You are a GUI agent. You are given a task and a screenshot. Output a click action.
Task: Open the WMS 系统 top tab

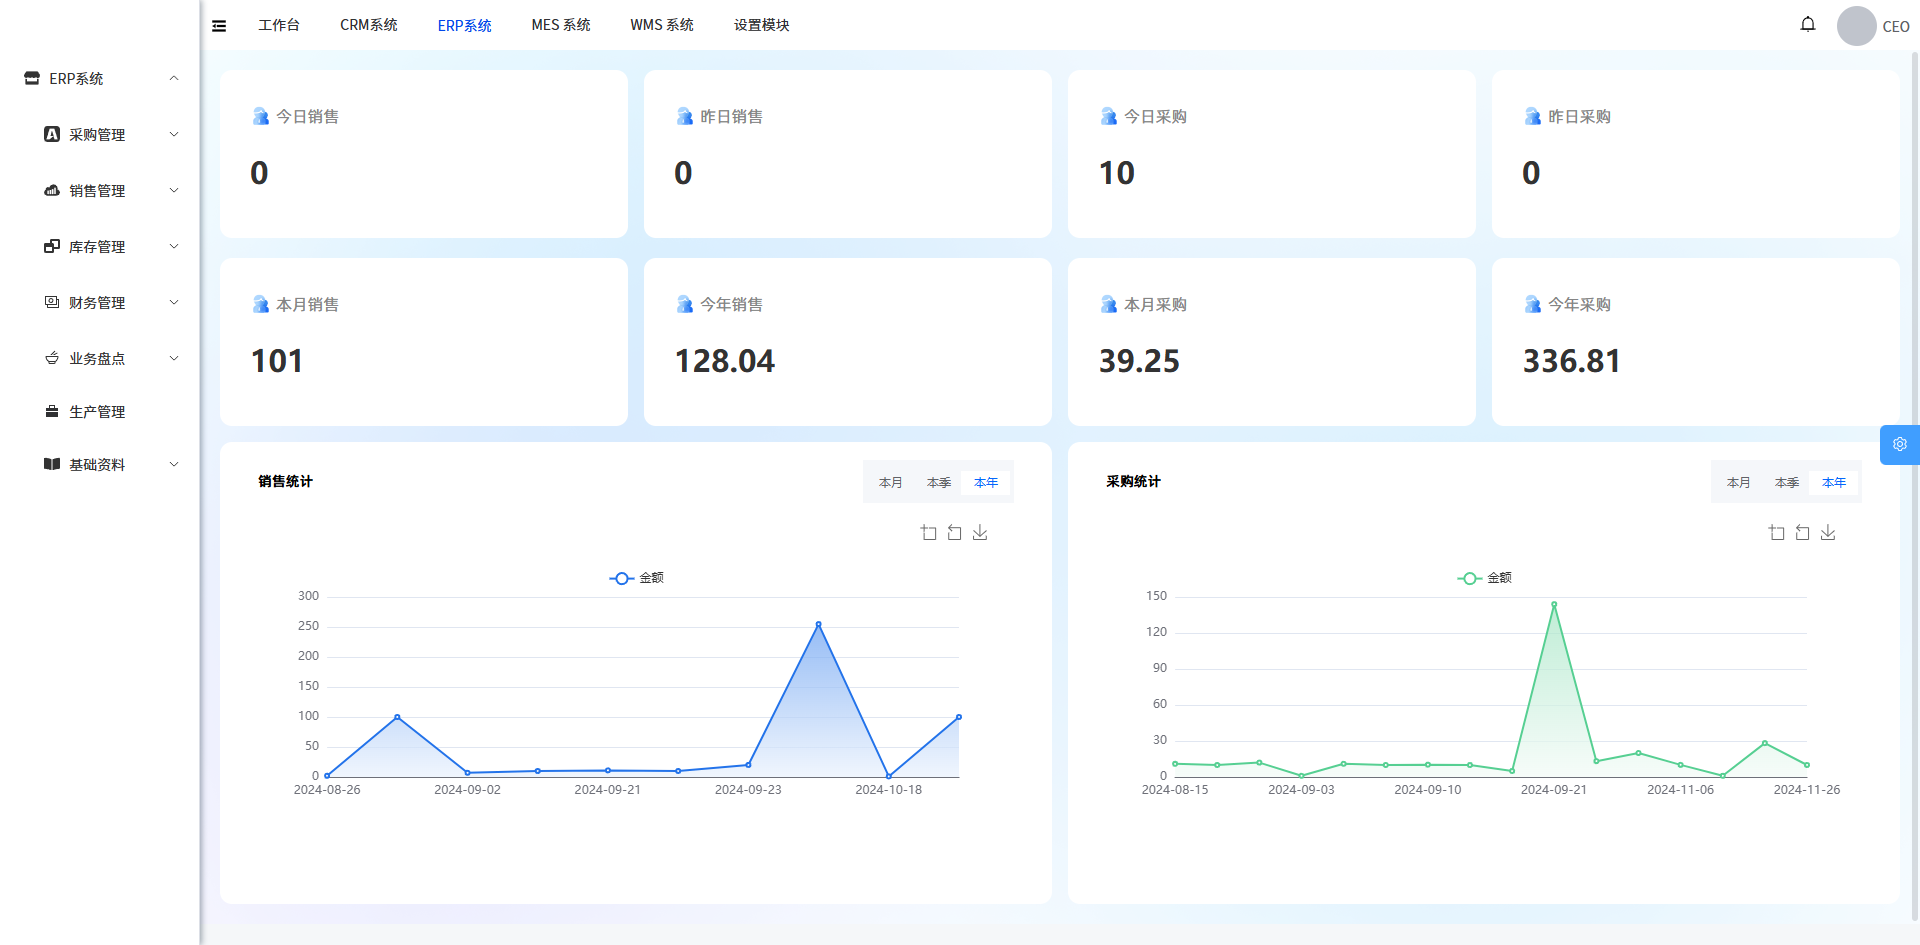tap(661, 25)
